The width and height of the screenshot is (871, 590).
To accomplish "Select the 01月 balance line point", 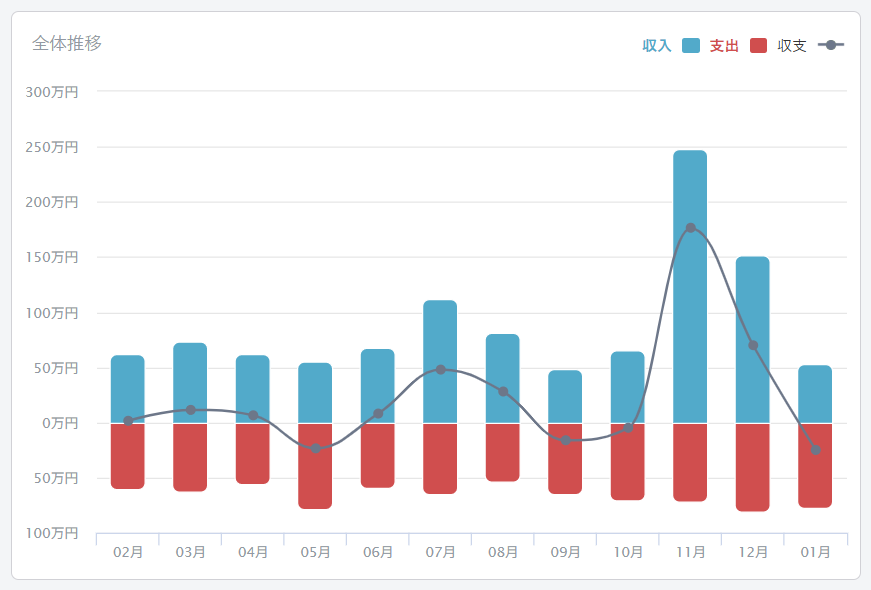I will (815, 450).
